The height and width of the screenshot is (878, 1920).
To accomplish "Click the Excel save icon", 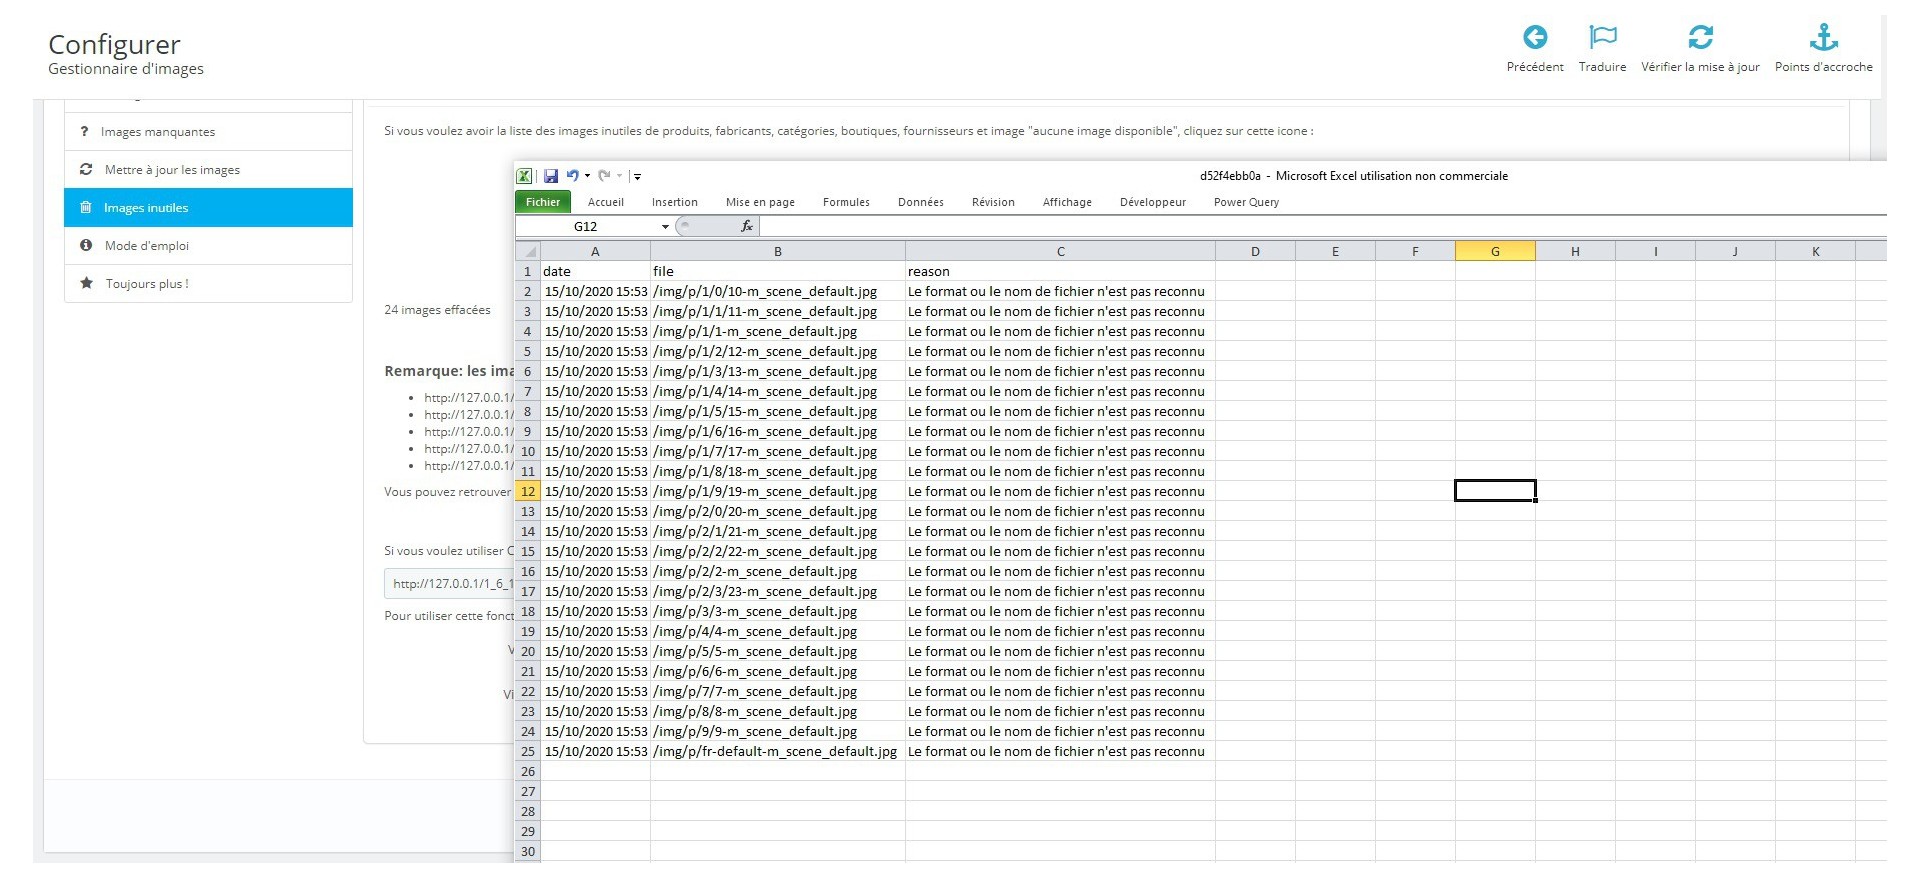I will click(550, 176).
